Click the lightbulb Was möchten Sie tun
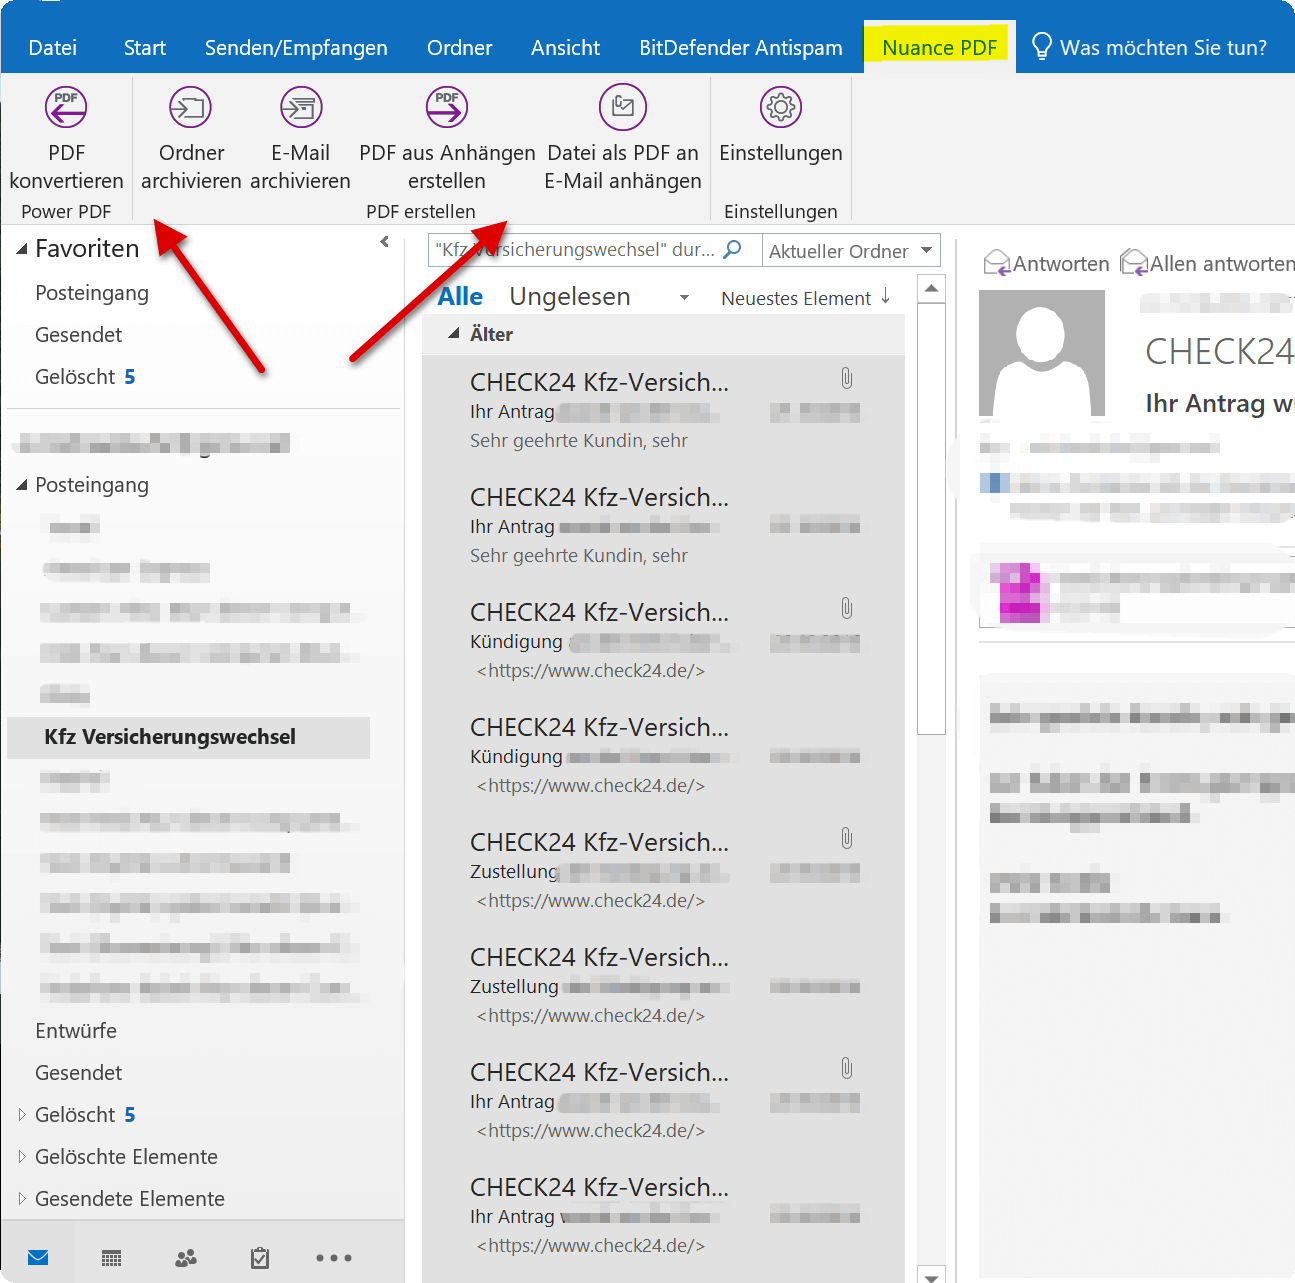 click(x=1042, y=46)
